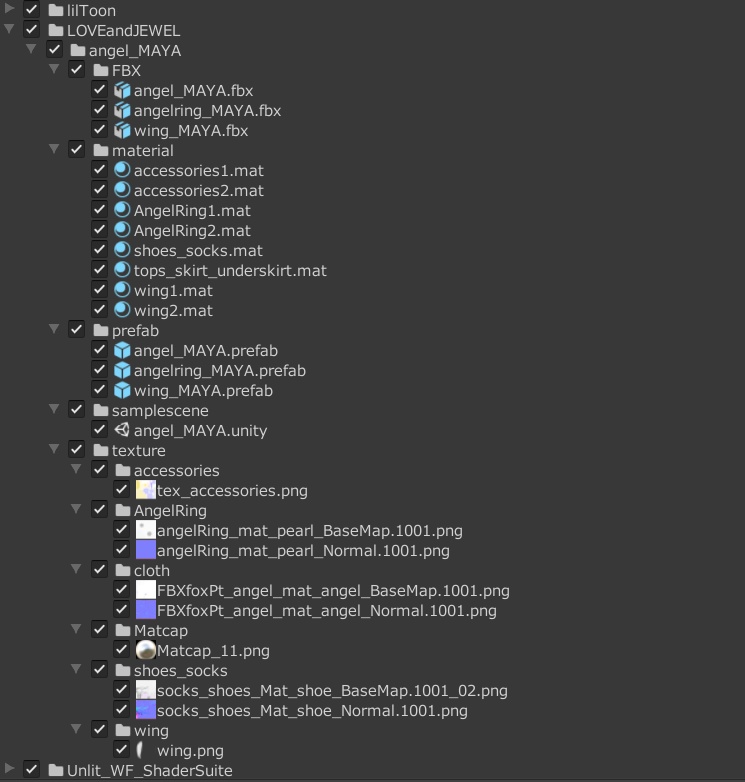Click the samplescene folder icon
745x782 pixels.
[x=100, y=410]
